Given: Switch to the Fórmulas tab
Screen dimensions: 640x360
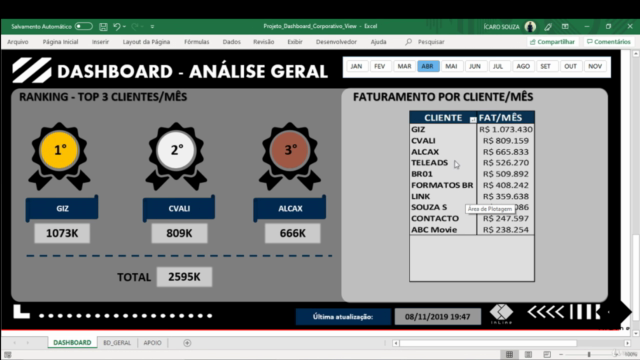Looking at the screenshot, I should [x=196, y=42].
